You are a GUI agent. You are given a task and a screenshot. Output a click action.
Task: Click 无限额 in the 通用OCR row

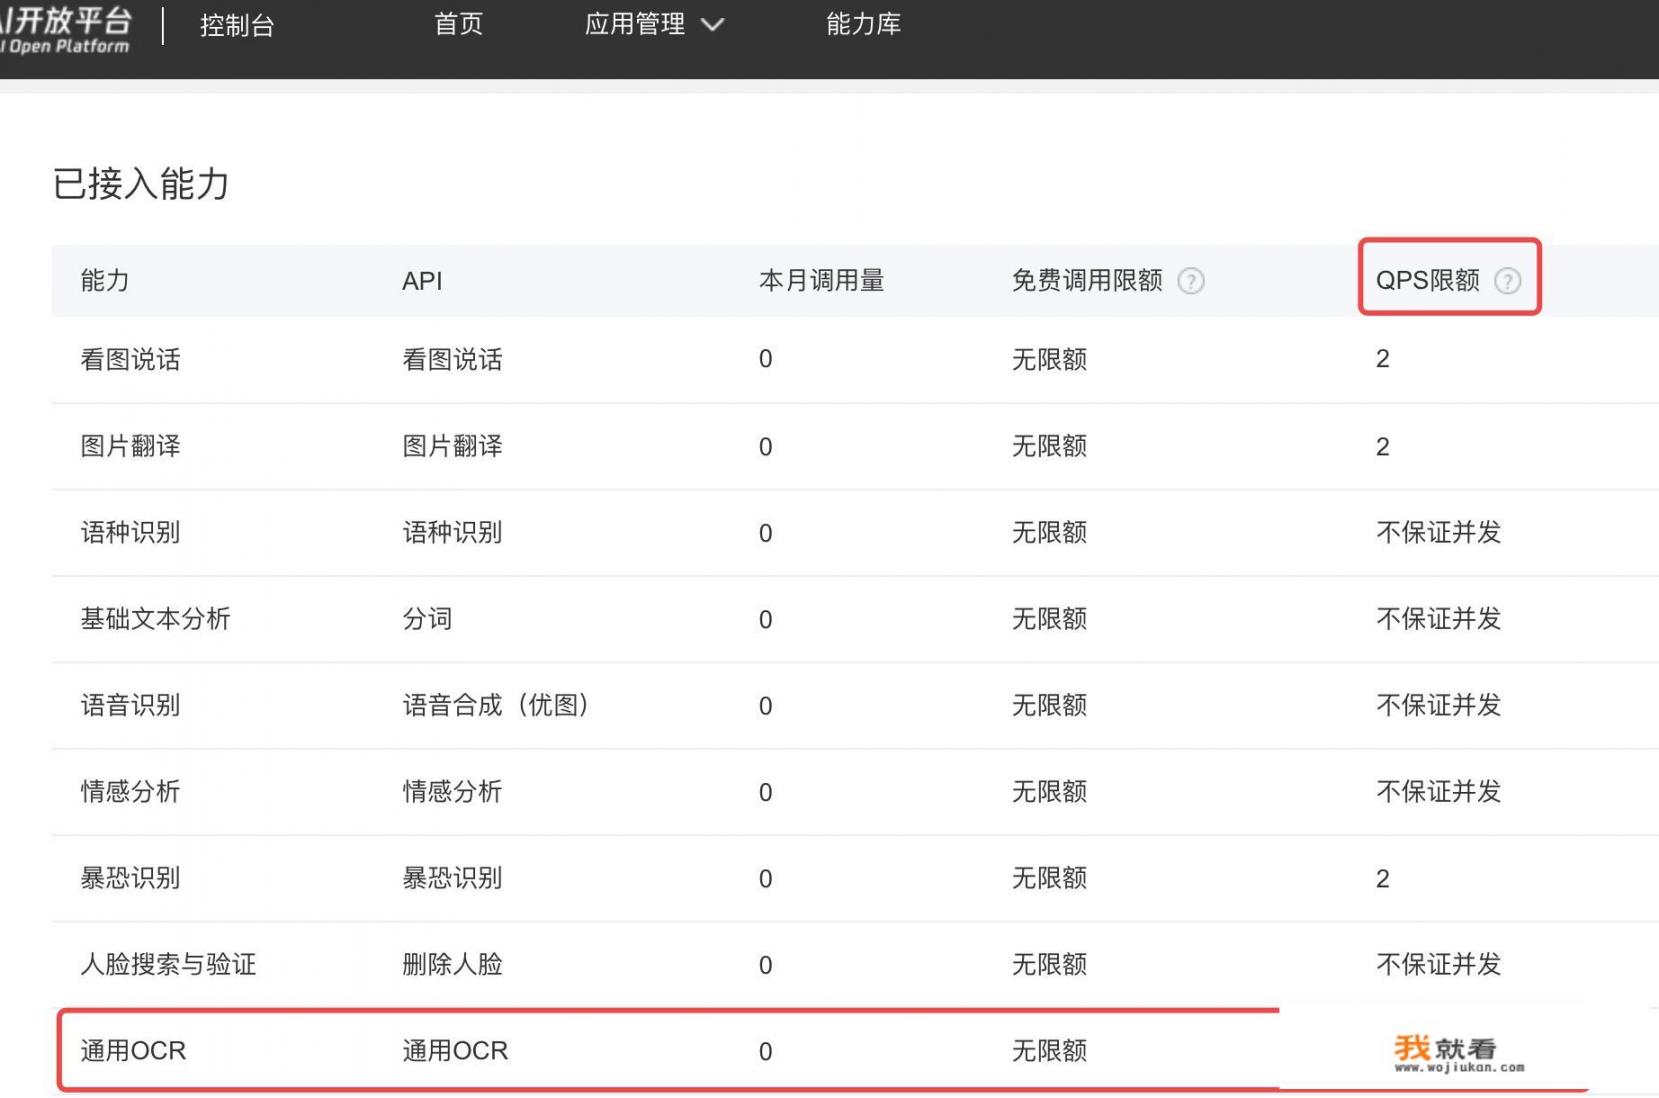(x=1049, y=1051)
